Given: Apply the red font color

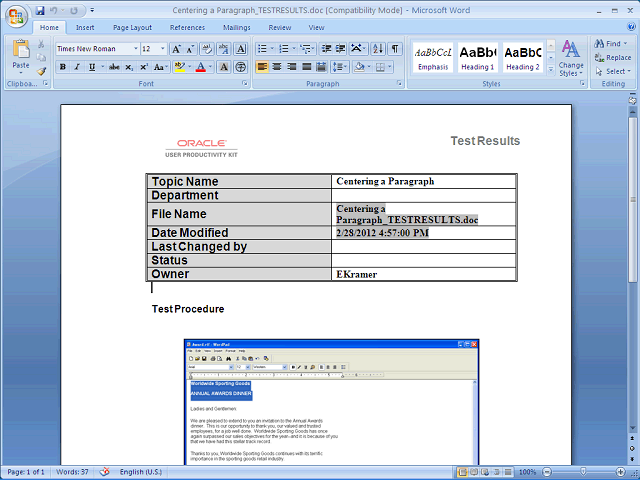Looking at the screenshot, I should pos(200,67).
